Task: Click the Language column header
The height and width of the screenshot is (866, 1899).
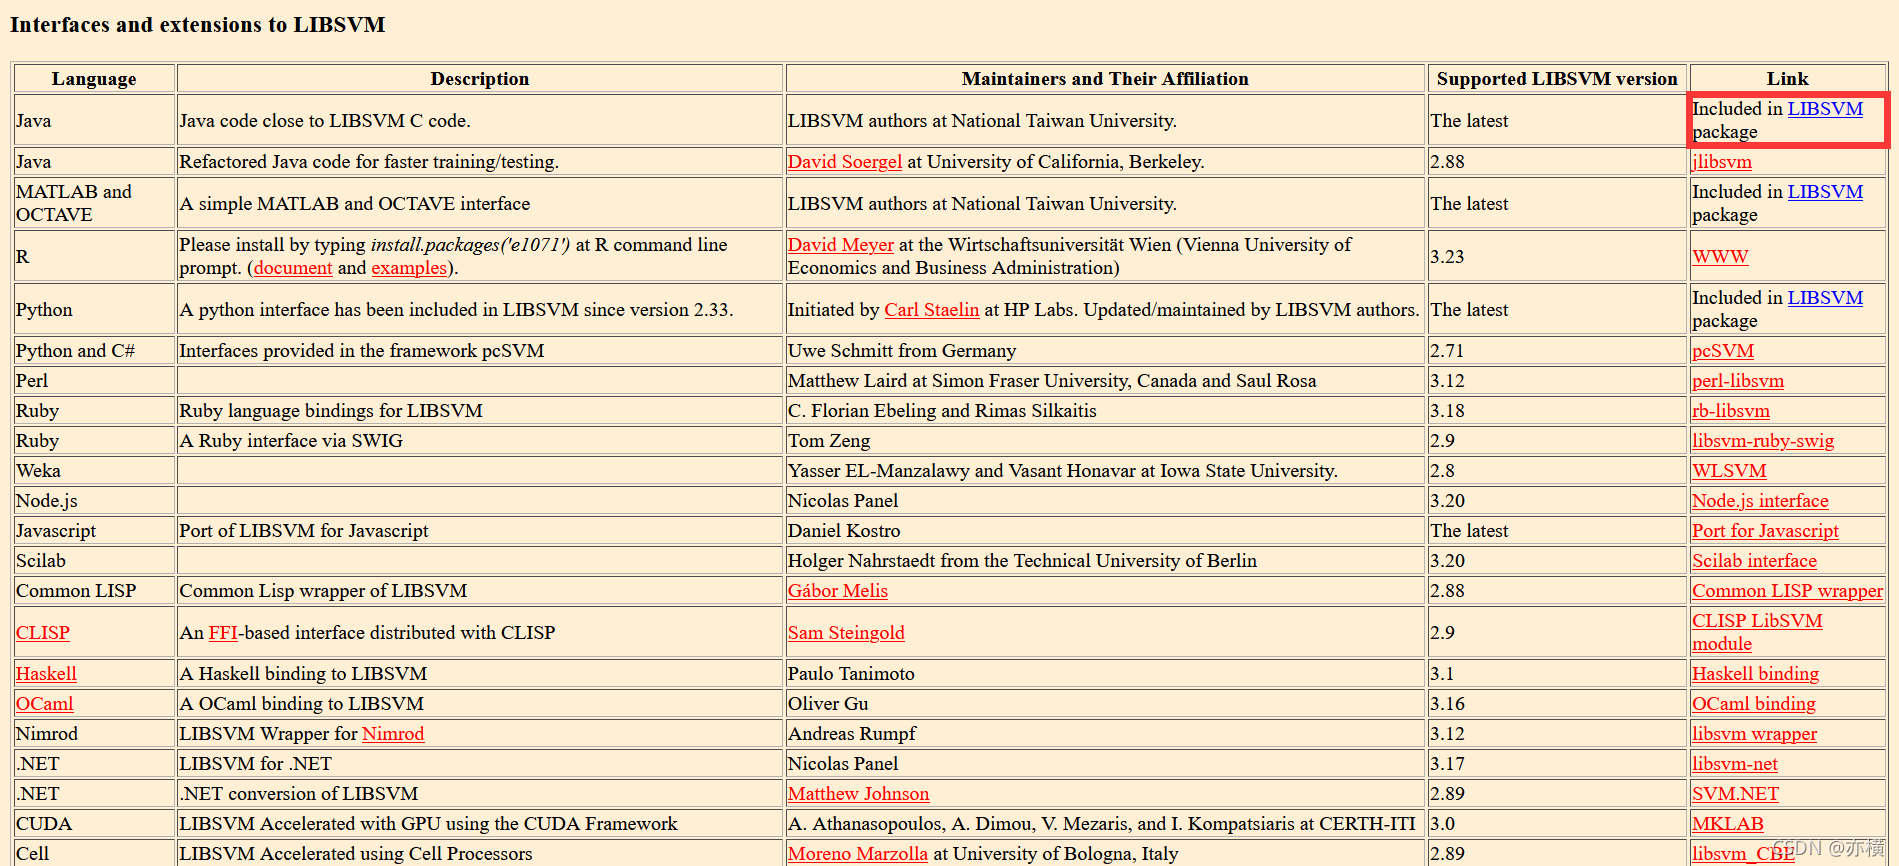Action: pyautogui.click(x=94, y=79)
